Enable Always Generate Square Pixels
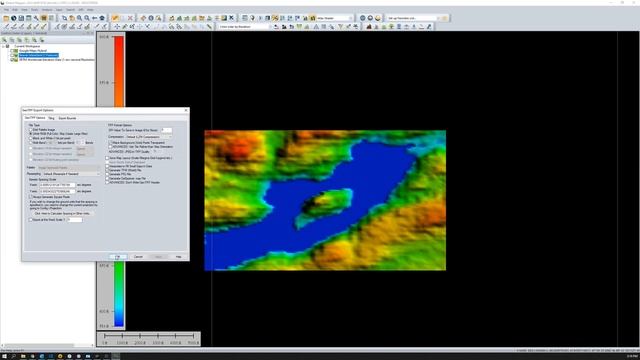 click(x=31, y=197)
